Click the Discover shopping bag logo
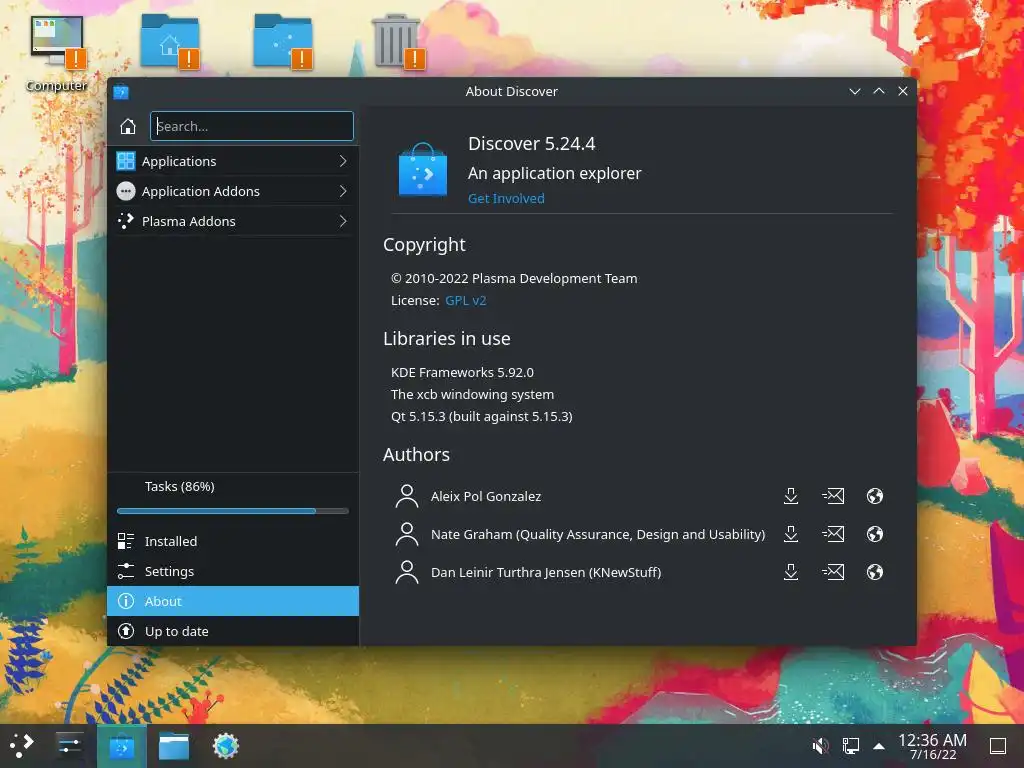The width and height of the screenshot is (1024, 768). tap(423, 169)
